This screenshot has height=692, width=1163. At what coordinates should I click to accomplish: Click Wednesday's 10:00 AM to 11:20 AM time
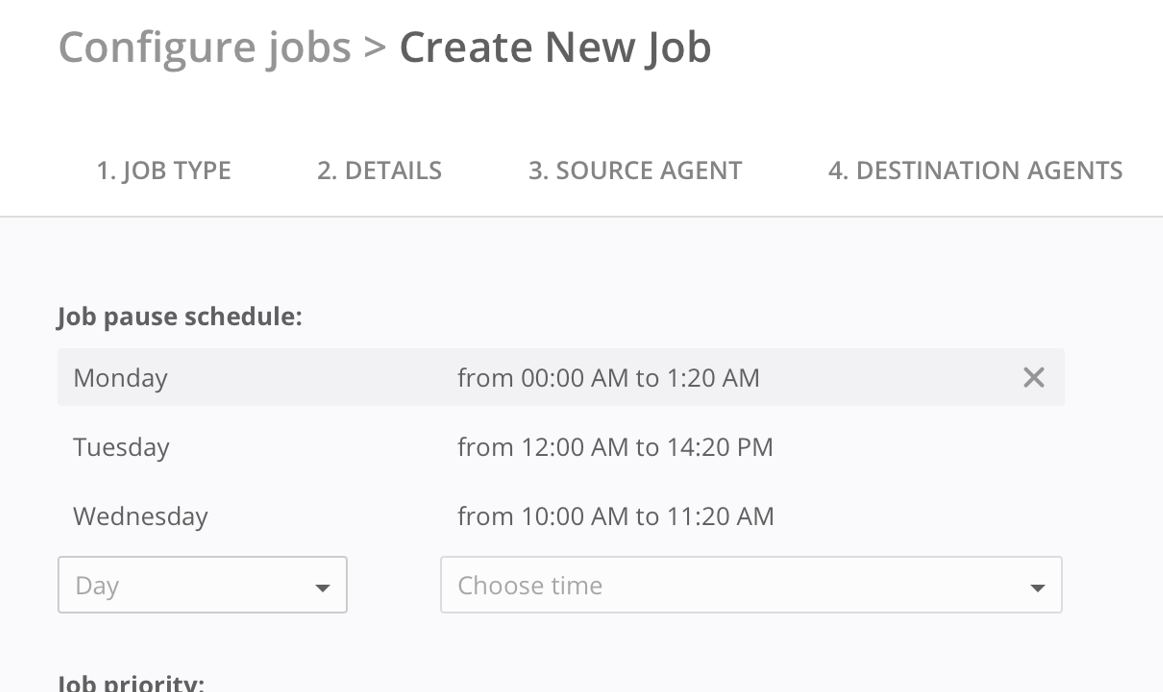(615, 517)
